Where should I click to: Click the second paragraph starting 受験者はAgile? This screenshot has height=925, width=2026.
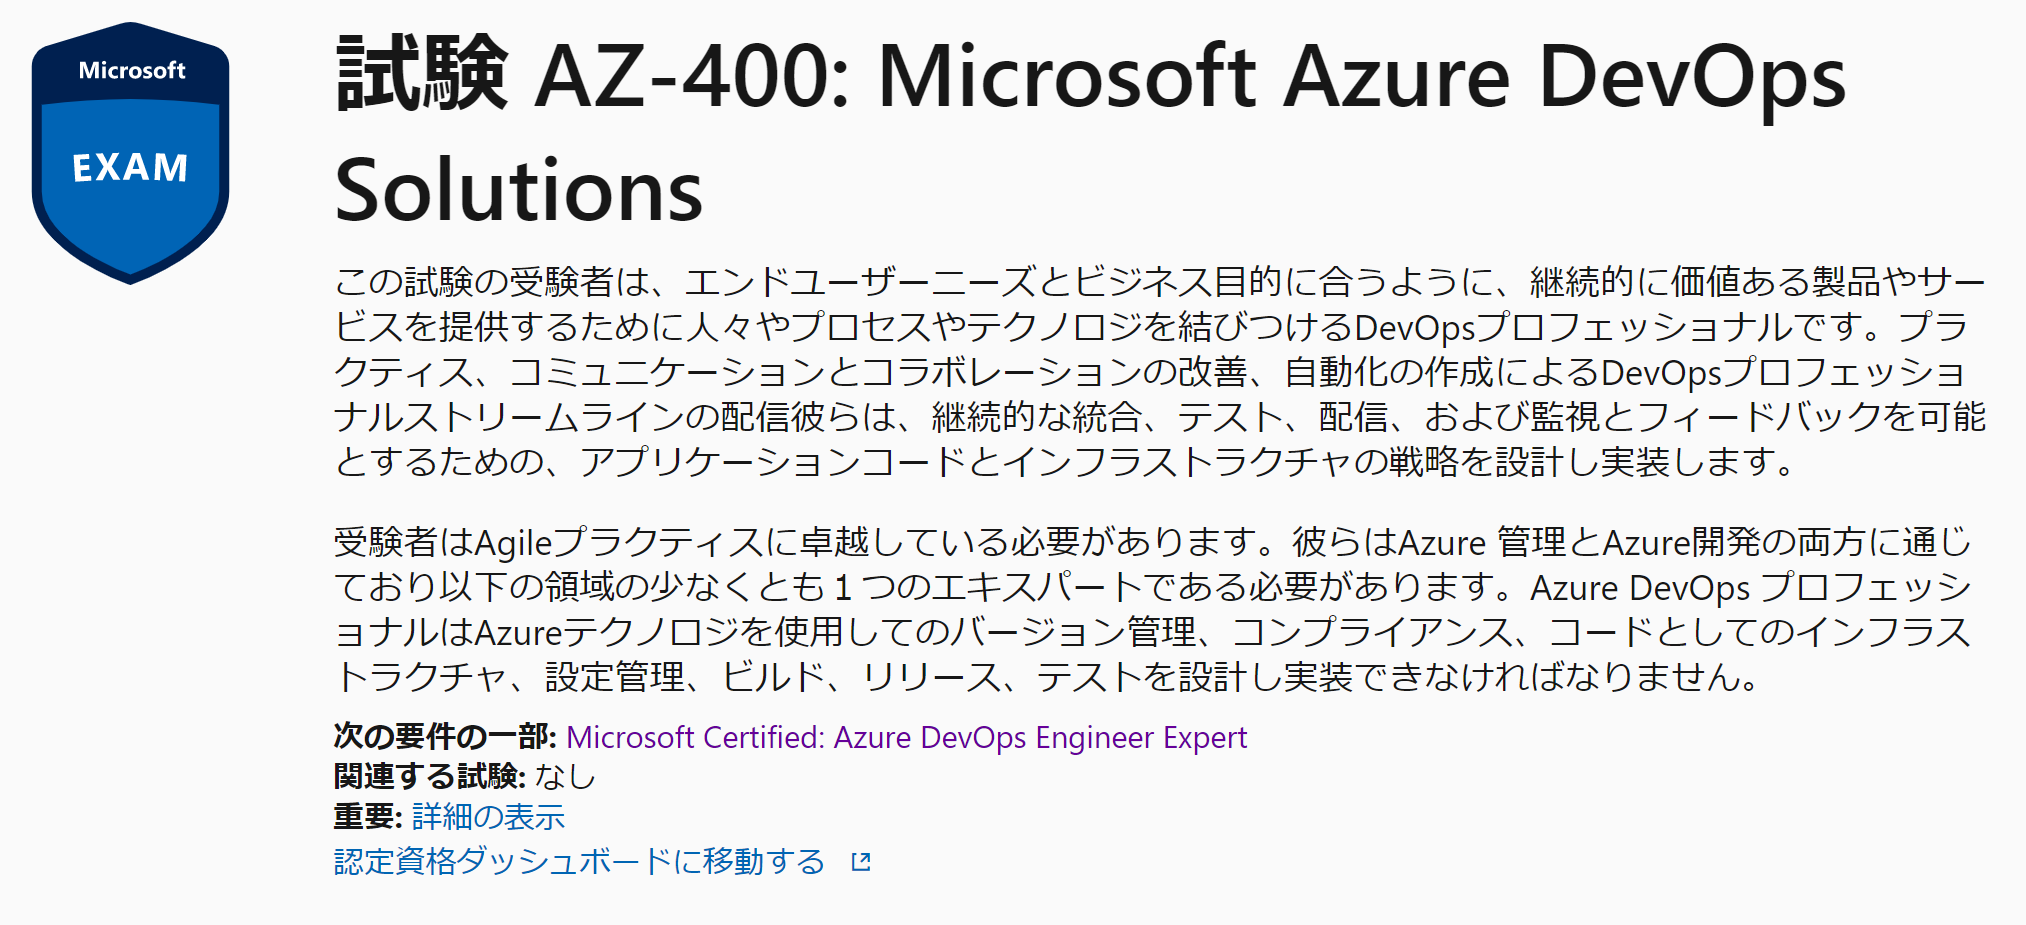[x=1150, y=610]
